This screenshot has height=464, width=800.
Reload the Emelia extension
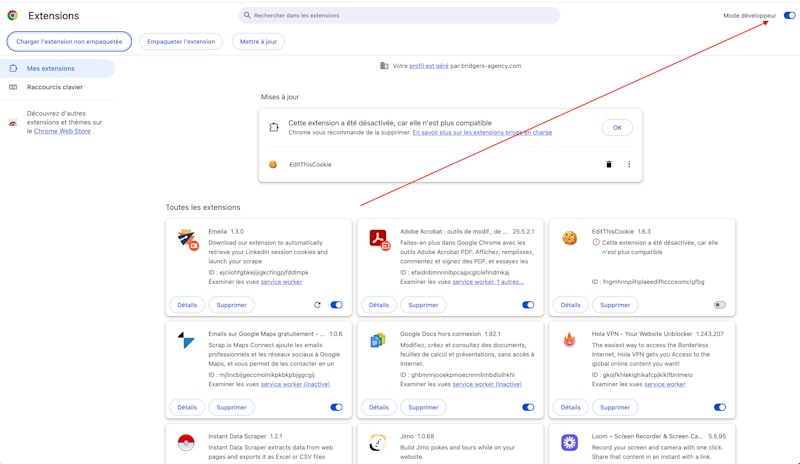[x=317, y=305]
